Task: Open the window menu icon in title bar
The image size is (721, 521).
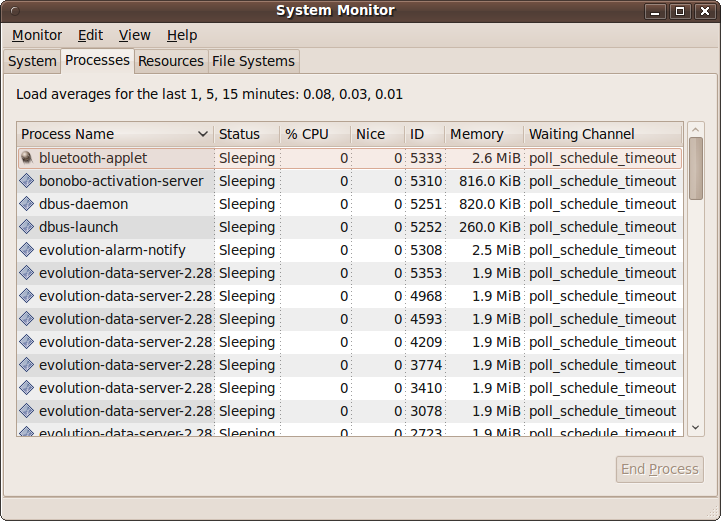Action: (x=15, y=11)
